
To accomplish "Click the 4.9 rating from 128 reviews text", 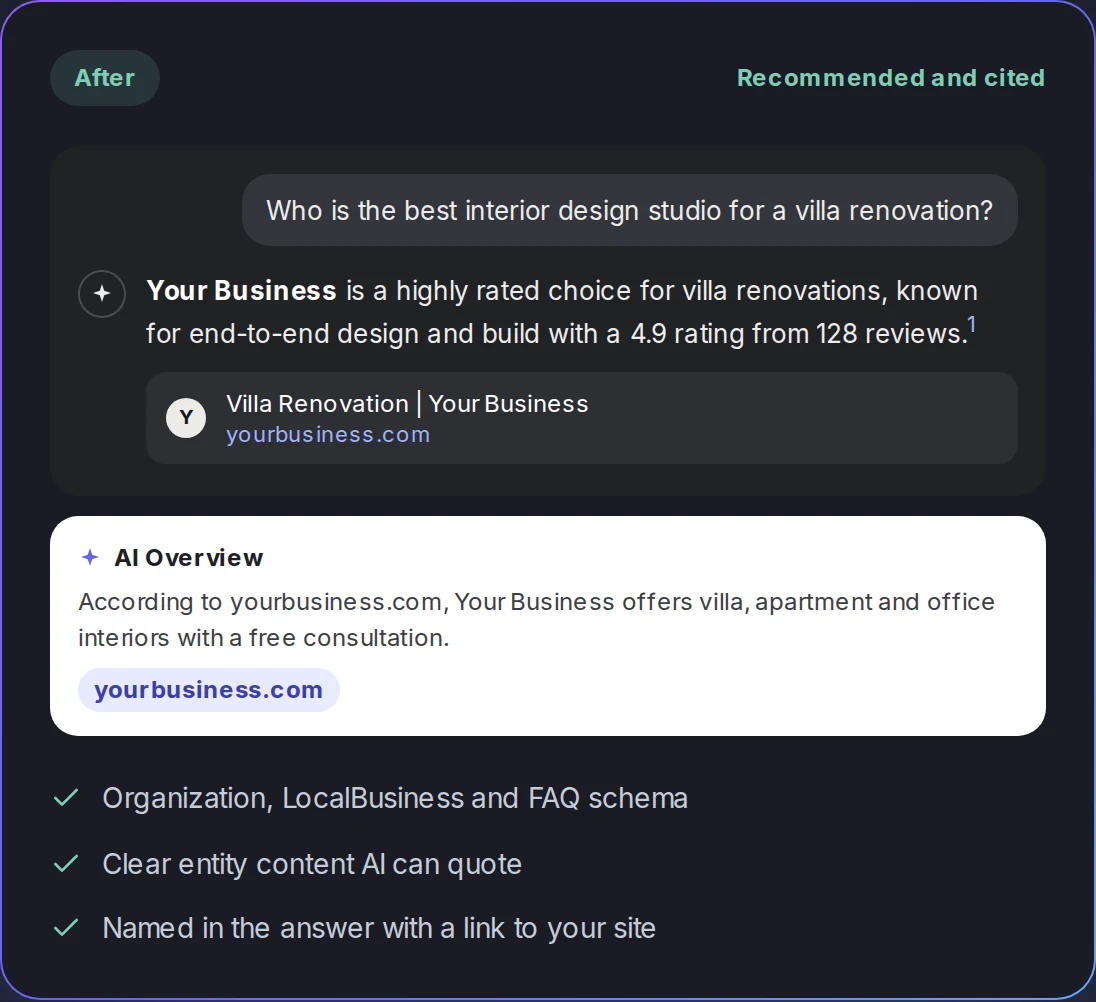I will 798,333.
